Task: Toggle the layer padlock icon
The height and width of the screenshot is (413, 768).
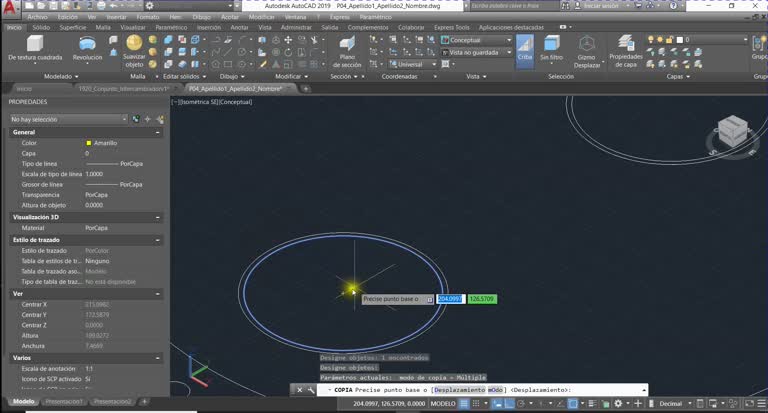Action: pos(669,40)
